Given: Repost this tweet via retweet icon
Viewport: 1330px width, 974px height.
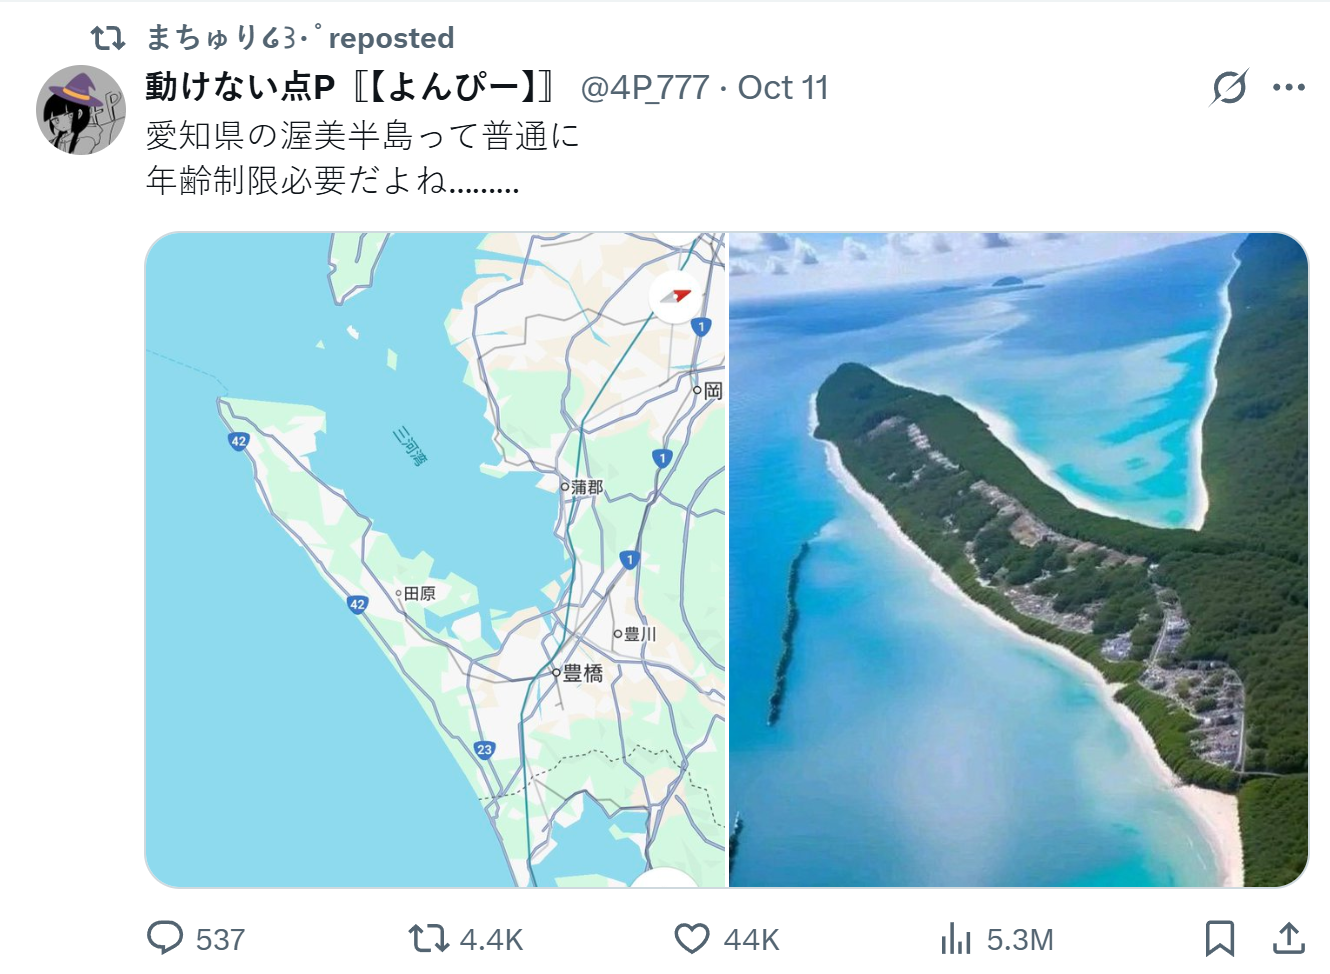Looking at the screenshot, I should pyautogui.click(x=428, y=938).
